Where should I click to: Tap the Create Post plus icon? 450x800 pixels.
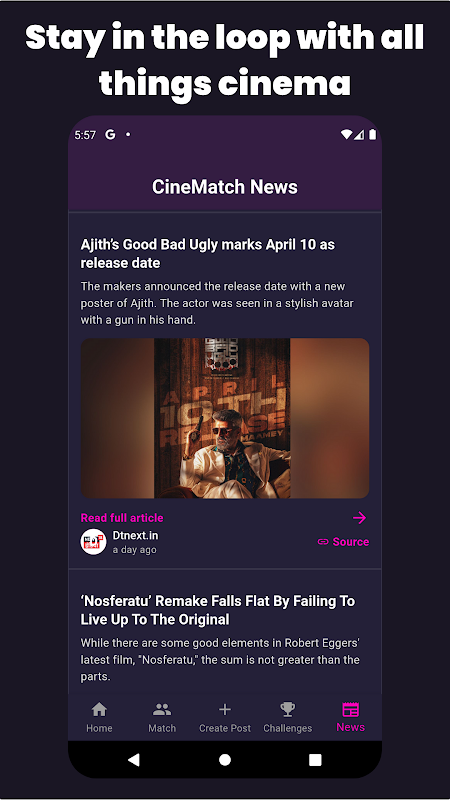point(224,709)
